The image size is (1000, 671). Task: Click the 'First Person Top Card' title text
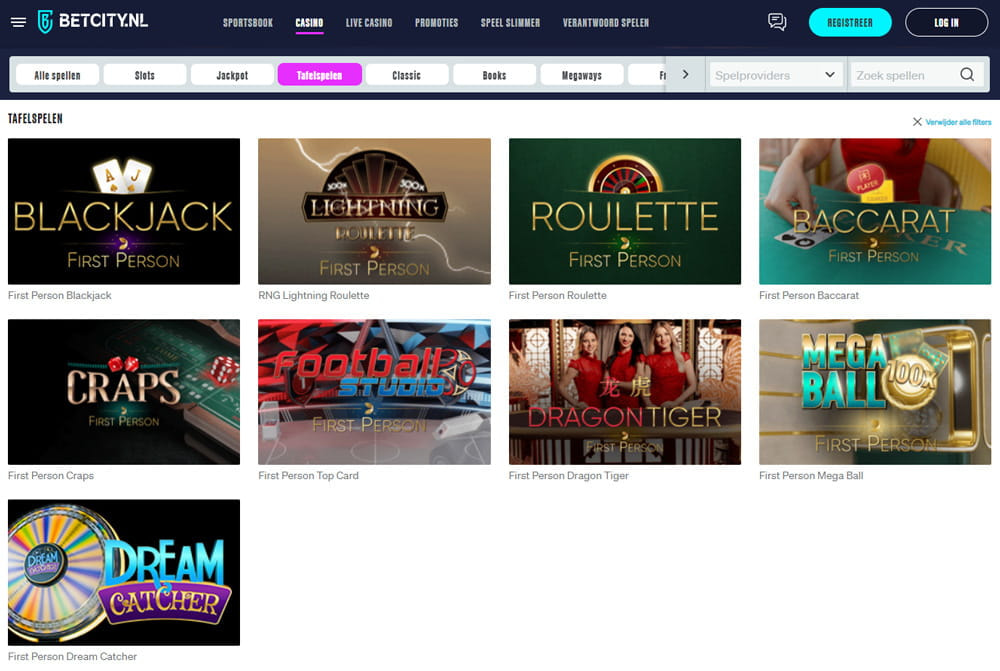308,476
